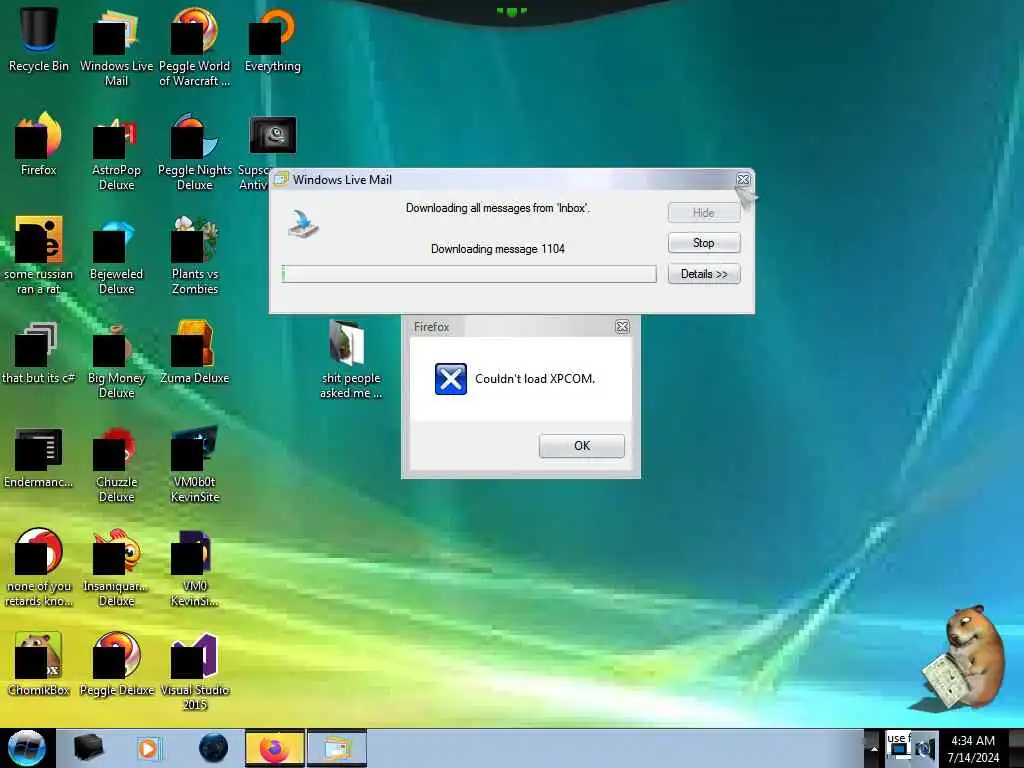Screen dimensions: 1024x768
Task: Click the black box icon in taskbar
Action: pyautogui.click(x=88, y=748)
